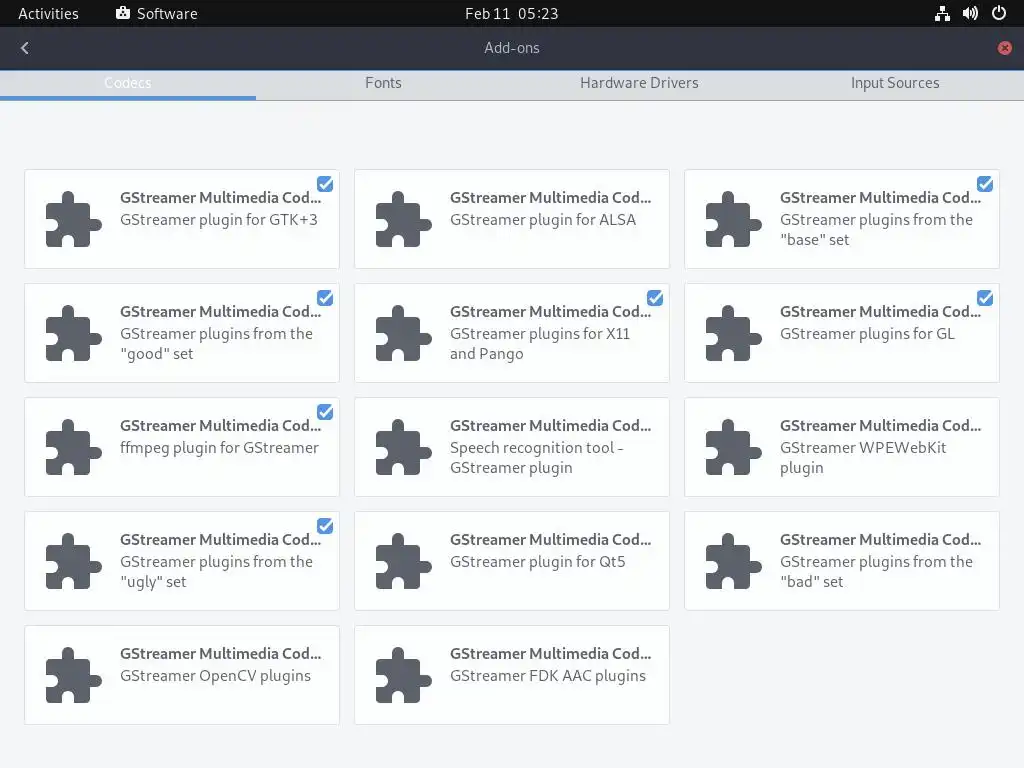Screen dimensions: 1024x768
Task: Click the installed checkmark on ffmpeg plugin
Action: click(x=325, y=412)
